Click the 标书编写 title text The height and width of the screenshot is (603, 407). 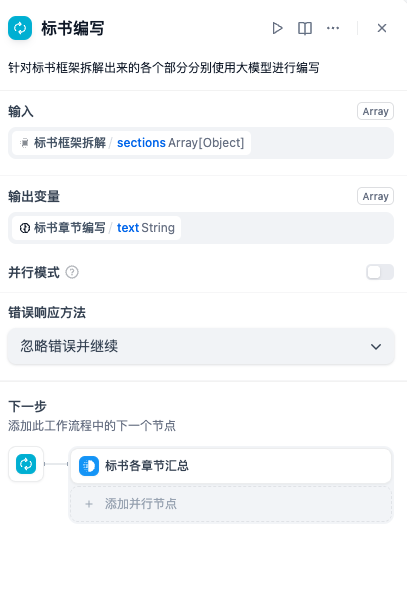tap(73, 28)
